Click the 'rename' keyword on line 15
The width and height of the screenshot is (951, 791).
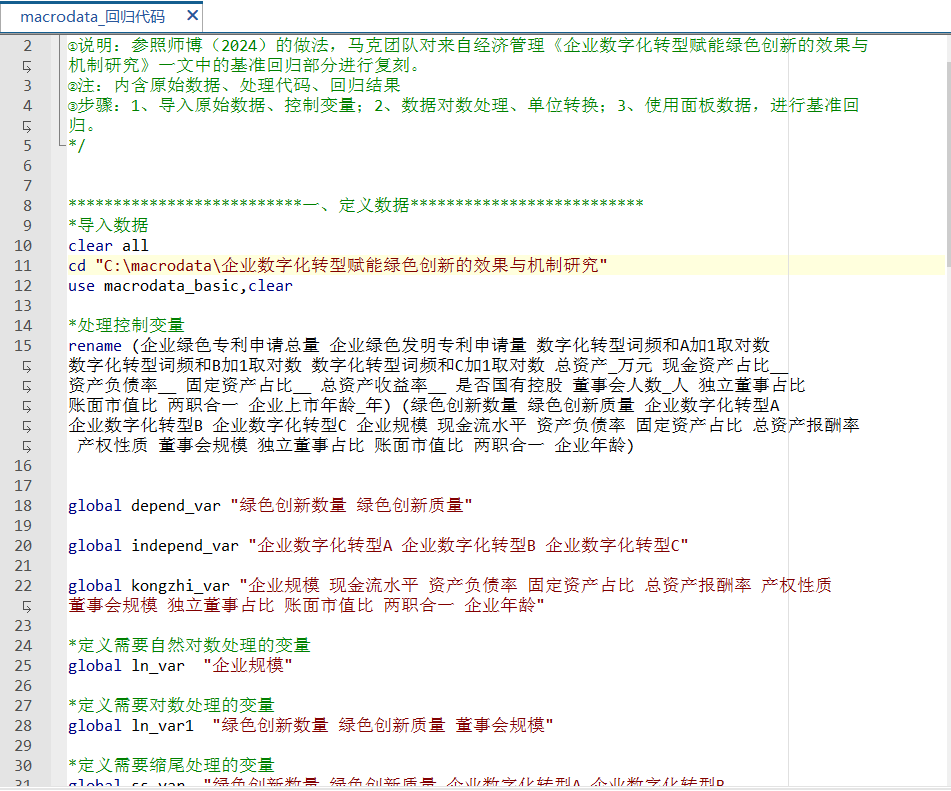94,345
